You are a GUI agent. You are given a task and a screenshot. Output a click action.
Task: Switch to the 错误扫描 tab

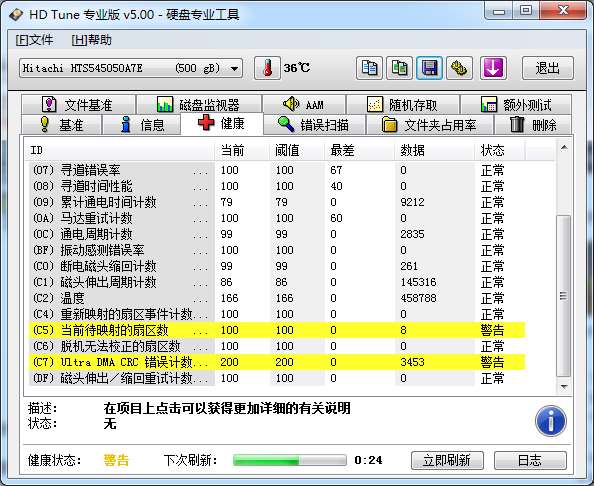[x=314, y=125]
